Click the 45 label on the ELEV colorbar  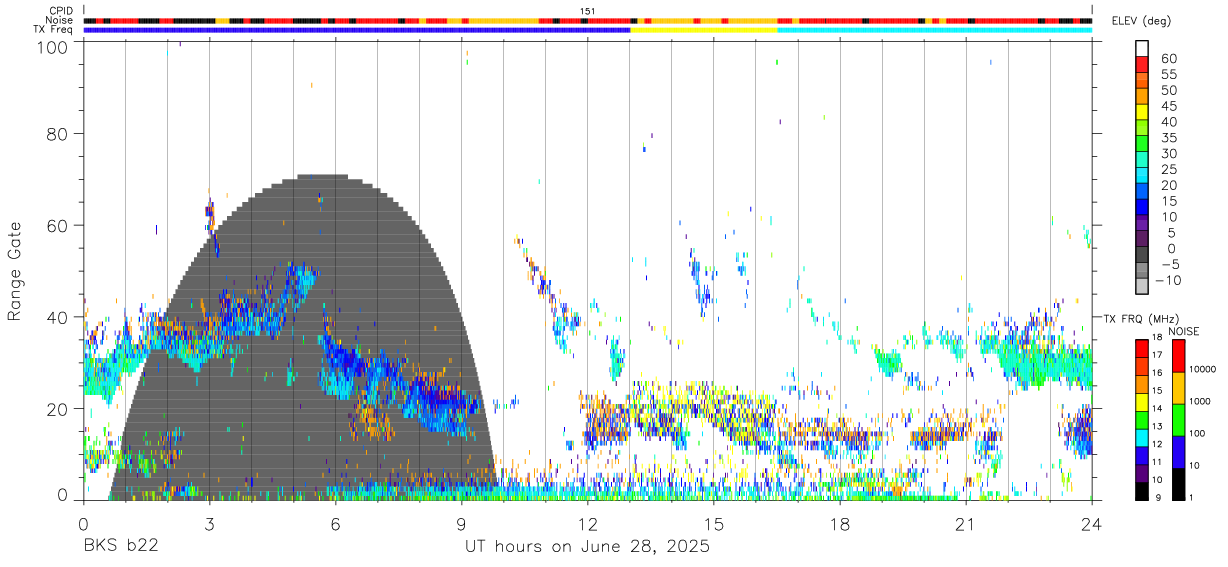(x=1167, y=106)
